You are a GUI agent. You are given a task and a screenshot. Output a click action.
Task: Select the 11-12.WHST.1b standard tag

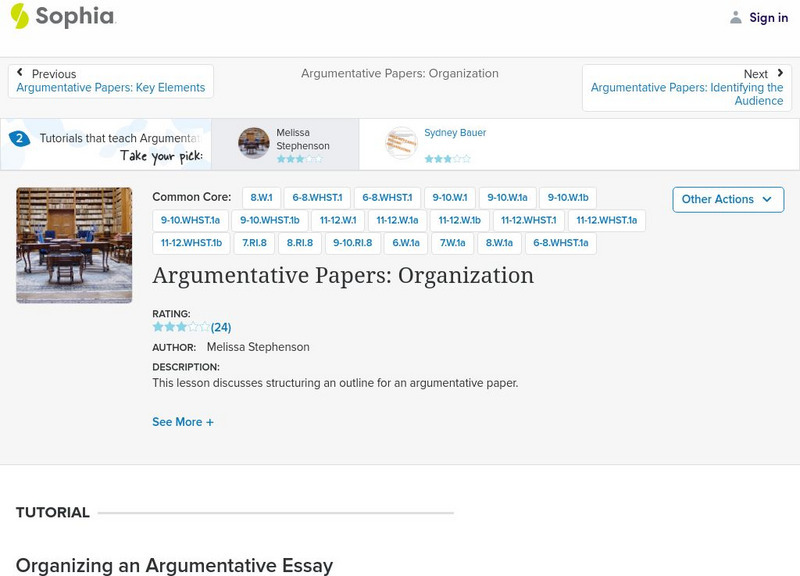pyautogui.click(x=191, y=243)
